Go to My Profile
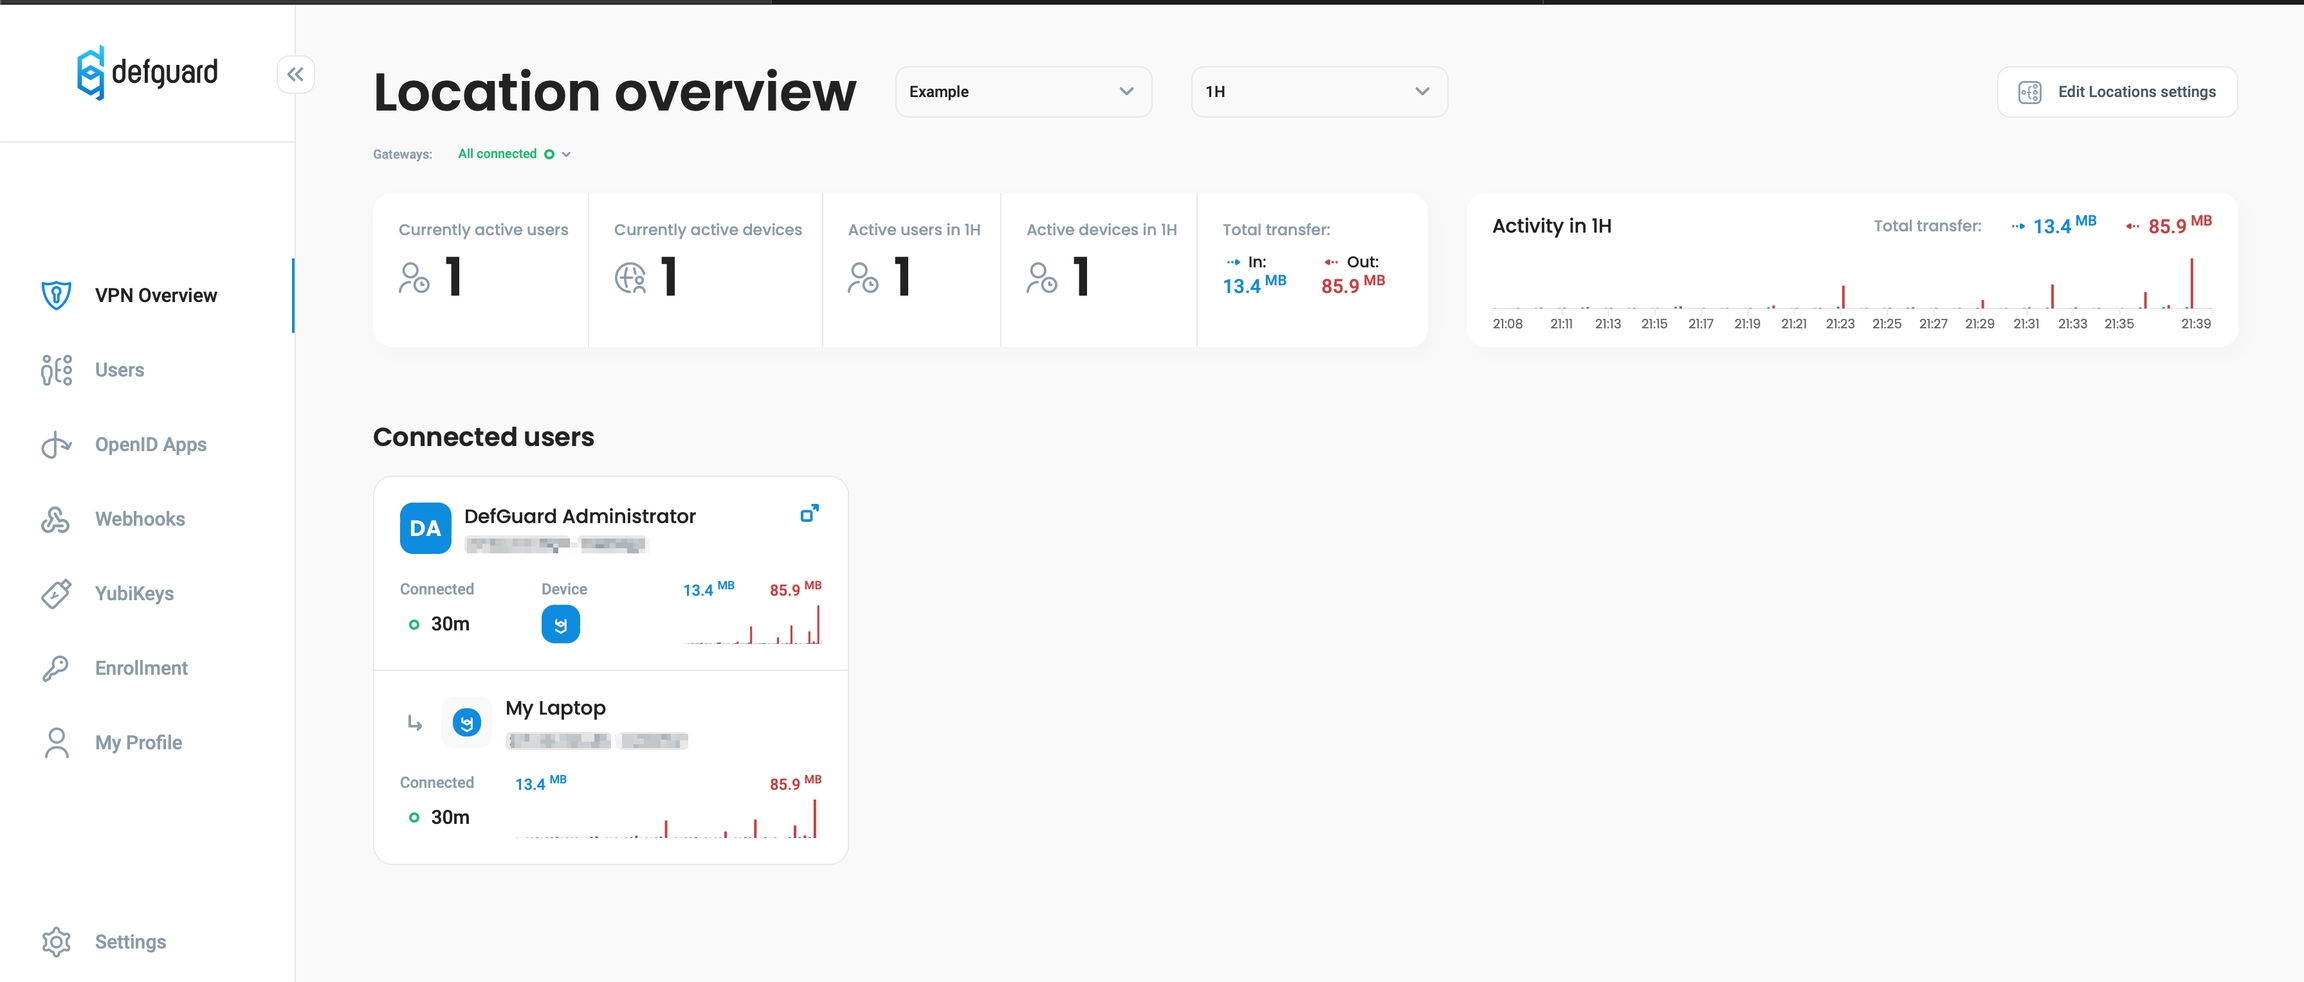Image resolution: width=2304 pixels, height=982 pixels. click(x=138, y=743)
